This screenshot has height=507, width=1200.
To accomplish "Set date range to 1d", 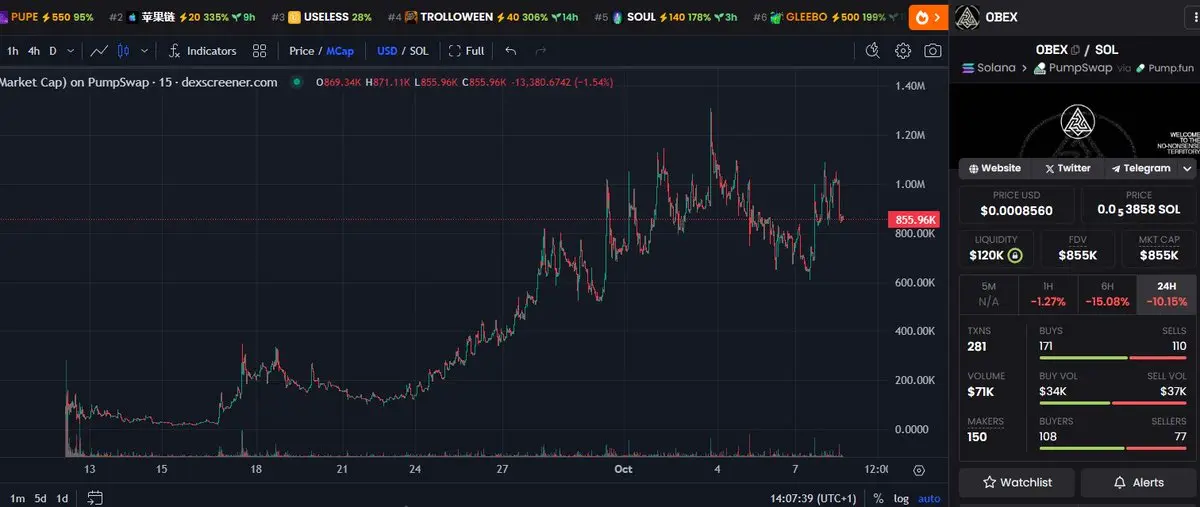I will pos(62,497).
